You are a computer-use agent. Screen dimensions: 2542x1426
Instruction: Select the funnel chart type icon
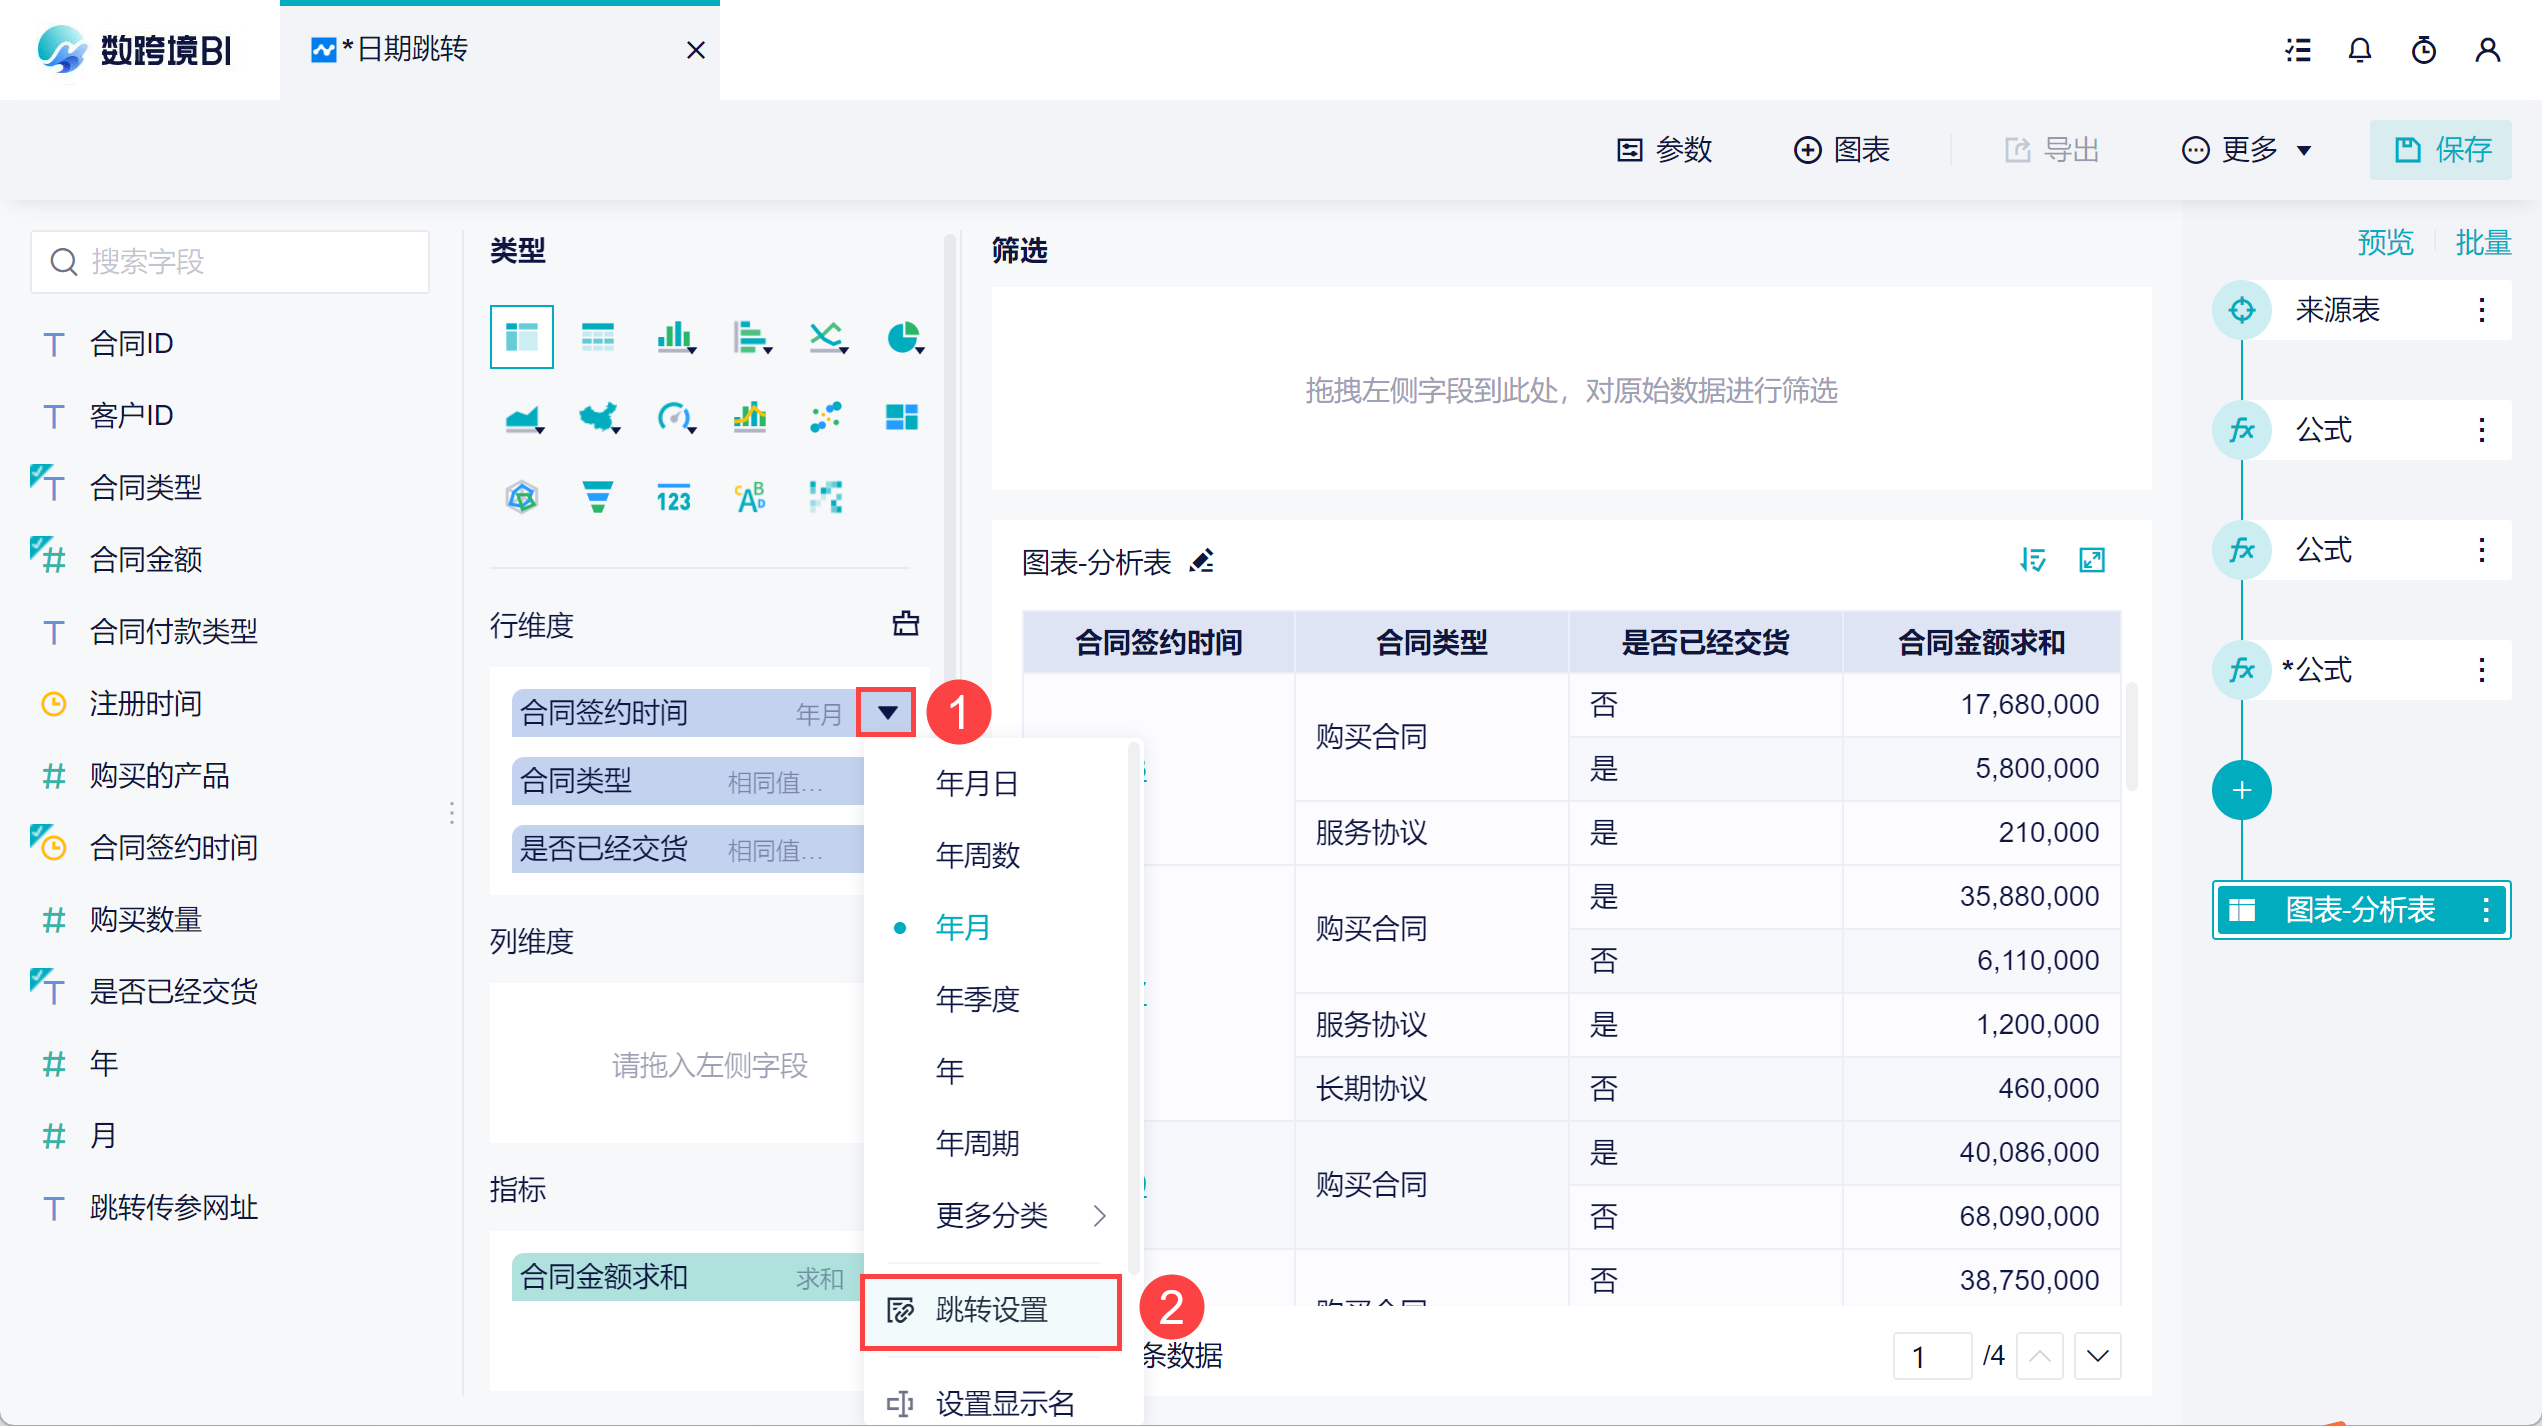pyautogui.click(x=597, y=497)
